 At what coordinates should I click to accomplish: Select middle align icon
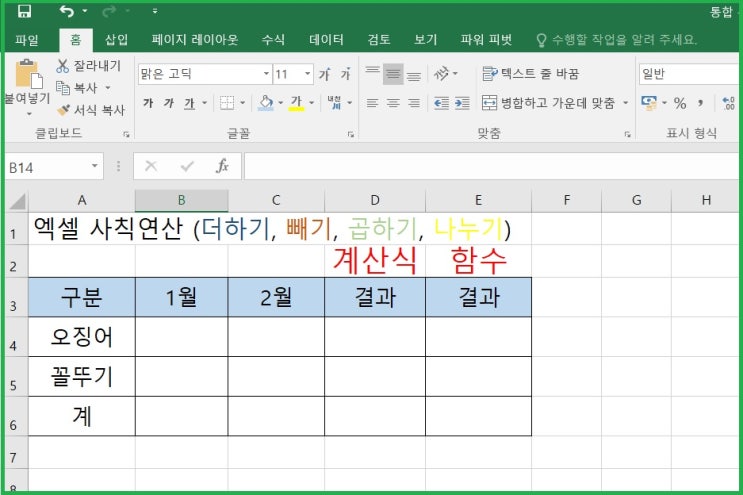click(393, 73)
